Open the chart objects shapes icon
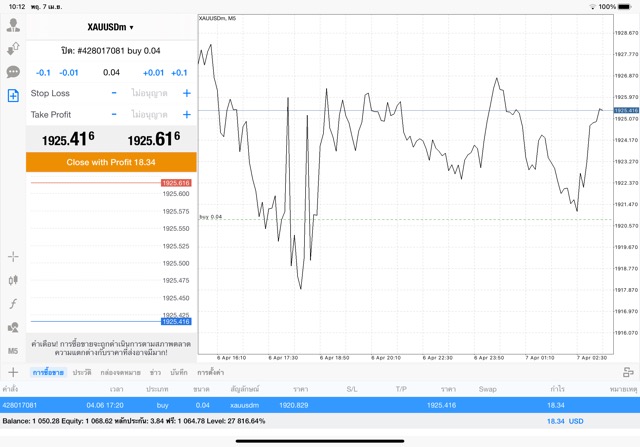The image size is (640, 447). coord(13,327)
